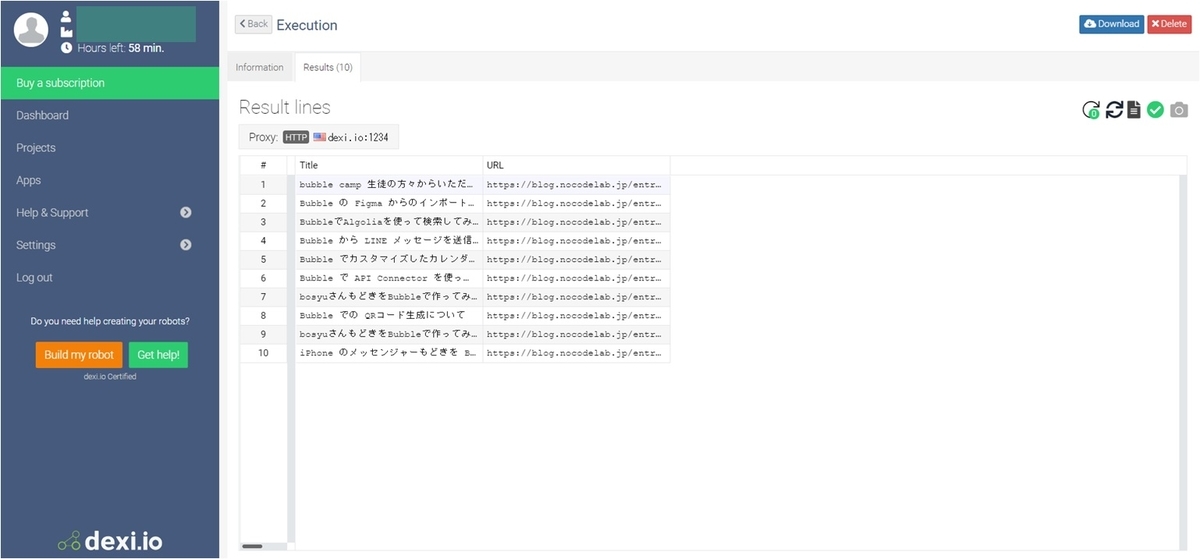1200x559 pixels.
Task: Switch to the Information tab
Action: (x=260, y=67)
